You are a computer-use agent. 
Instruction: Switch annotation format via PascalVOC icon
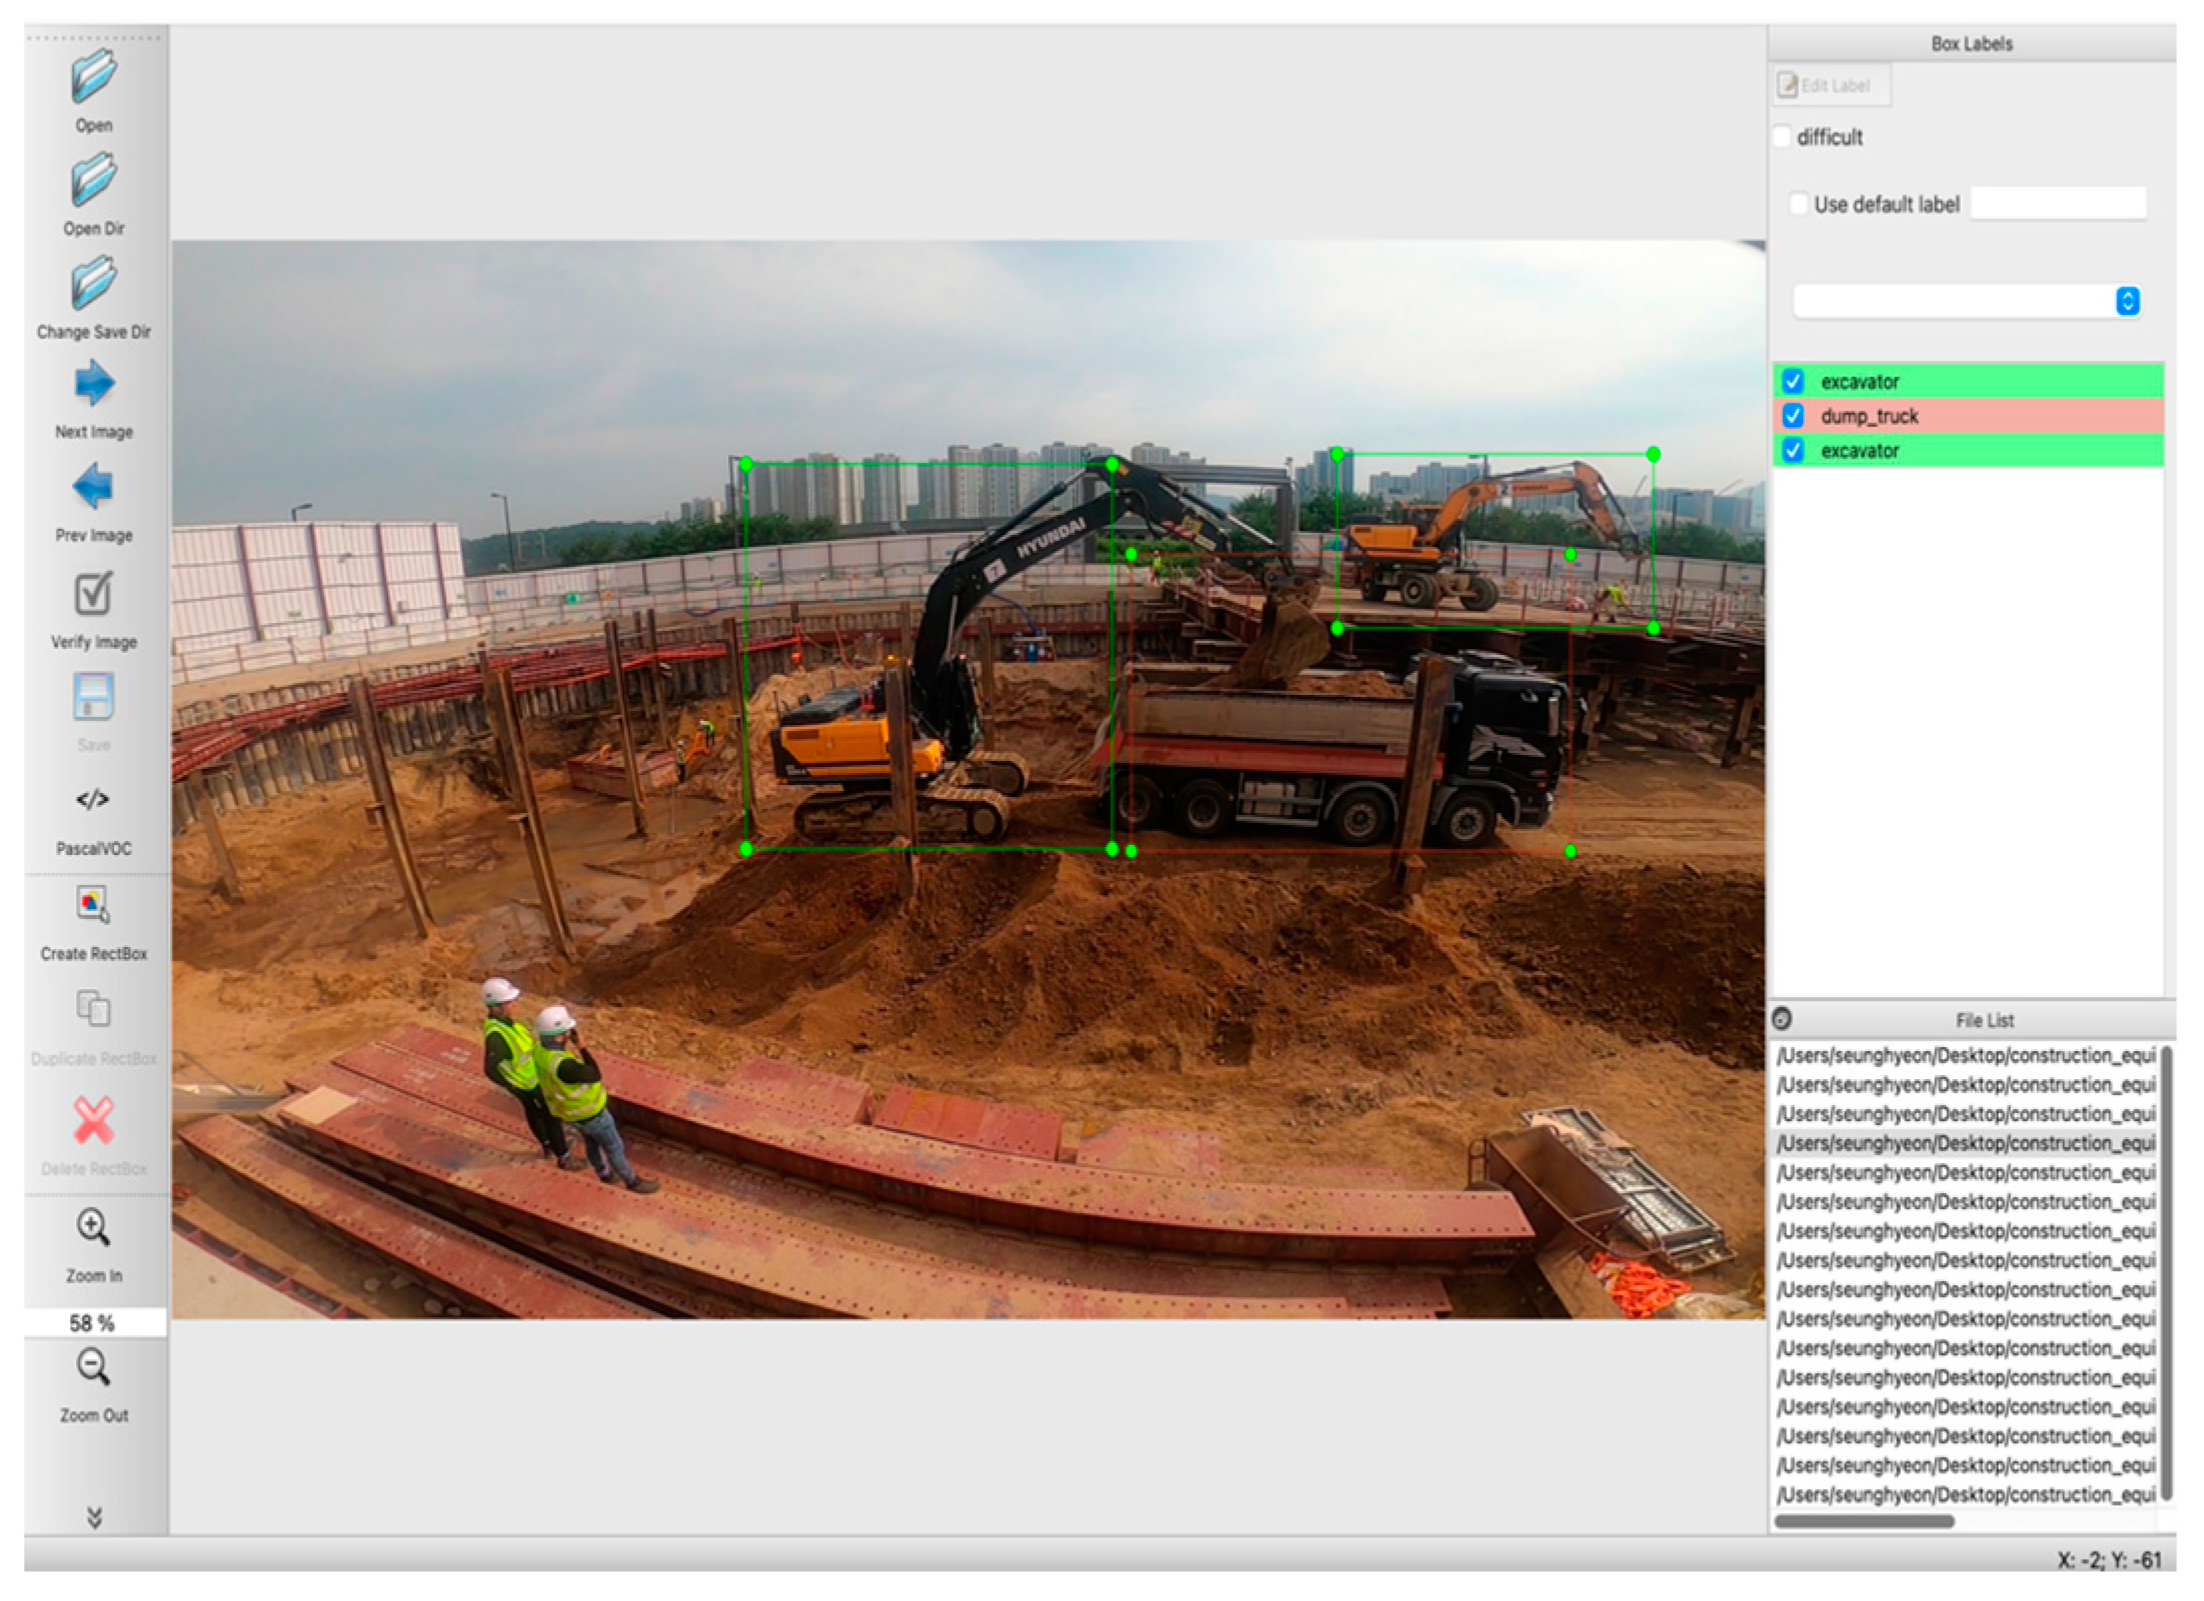(x=93, y=800)
